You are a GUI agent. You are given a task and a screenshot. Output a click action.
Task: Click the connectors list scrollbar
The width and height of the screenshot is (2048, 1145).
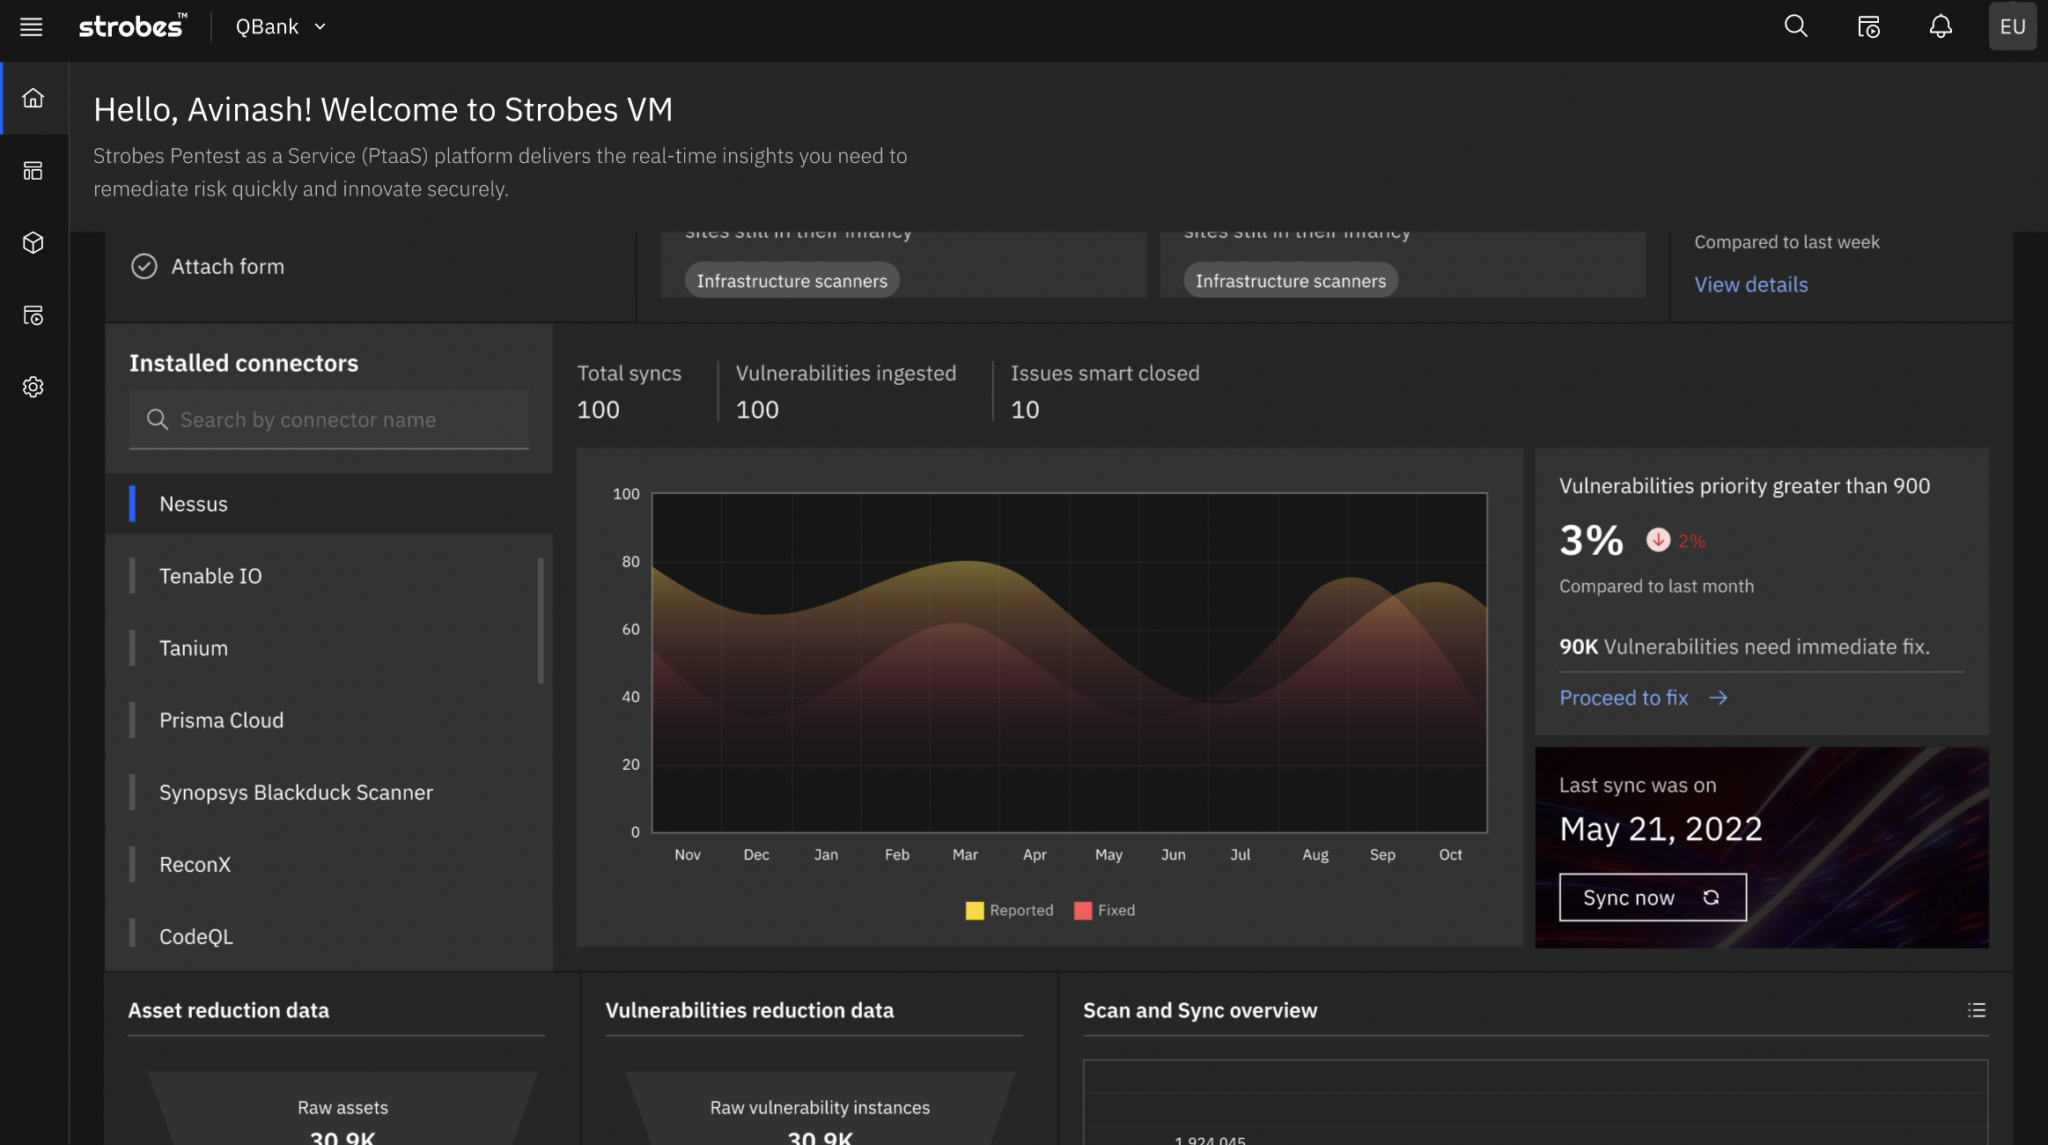coord(541,620)
